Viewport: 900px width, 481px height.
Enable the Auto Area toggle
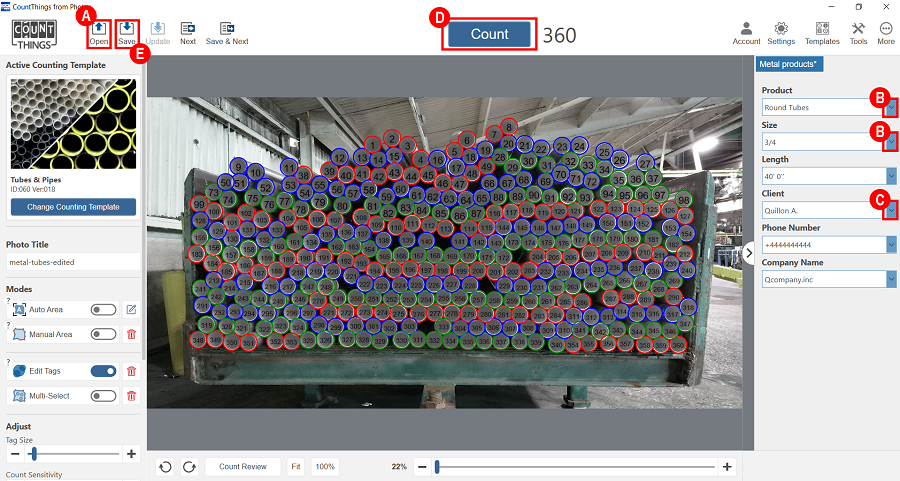click(x=103, y=310)
